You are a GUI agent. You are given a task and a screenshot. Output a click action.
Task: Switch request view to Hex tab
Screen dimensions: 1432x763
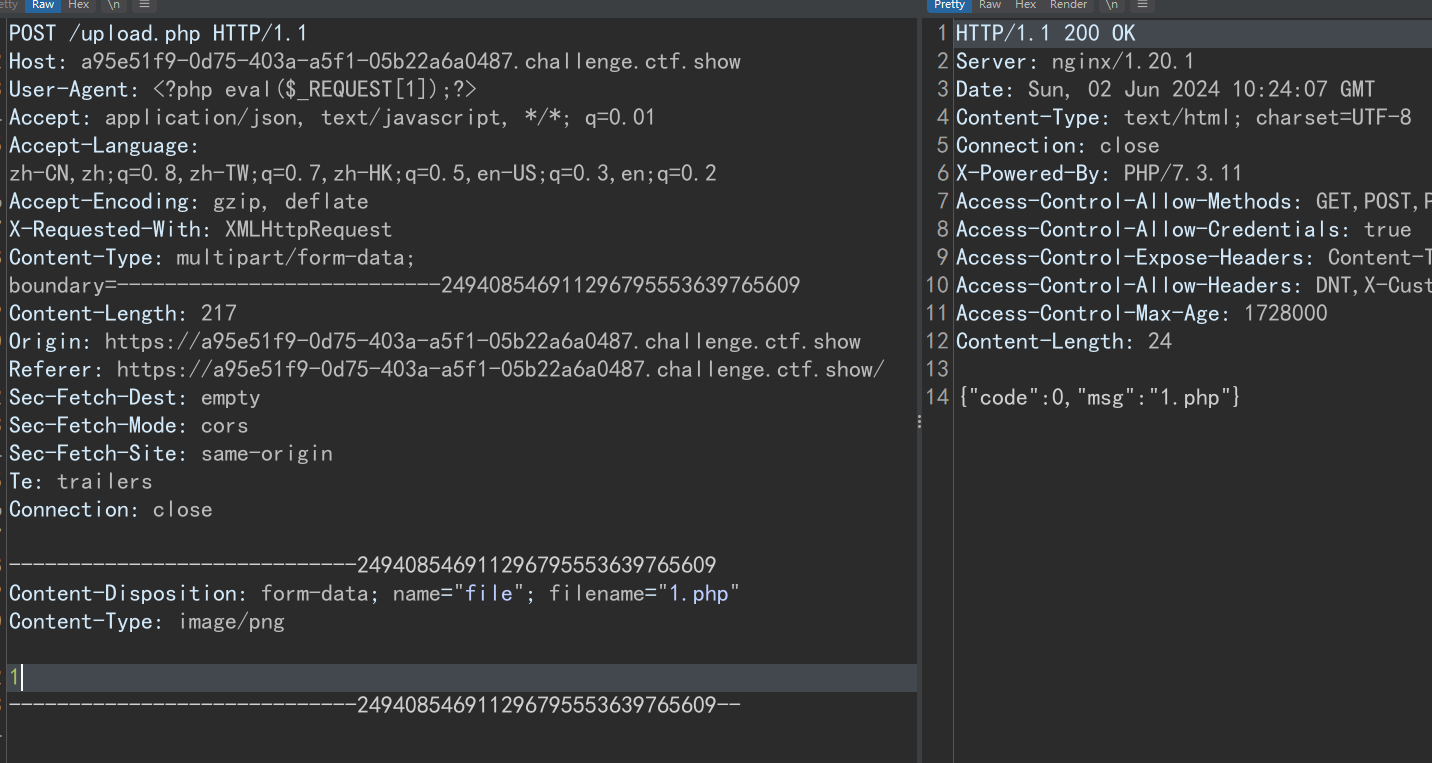[78, 5]
